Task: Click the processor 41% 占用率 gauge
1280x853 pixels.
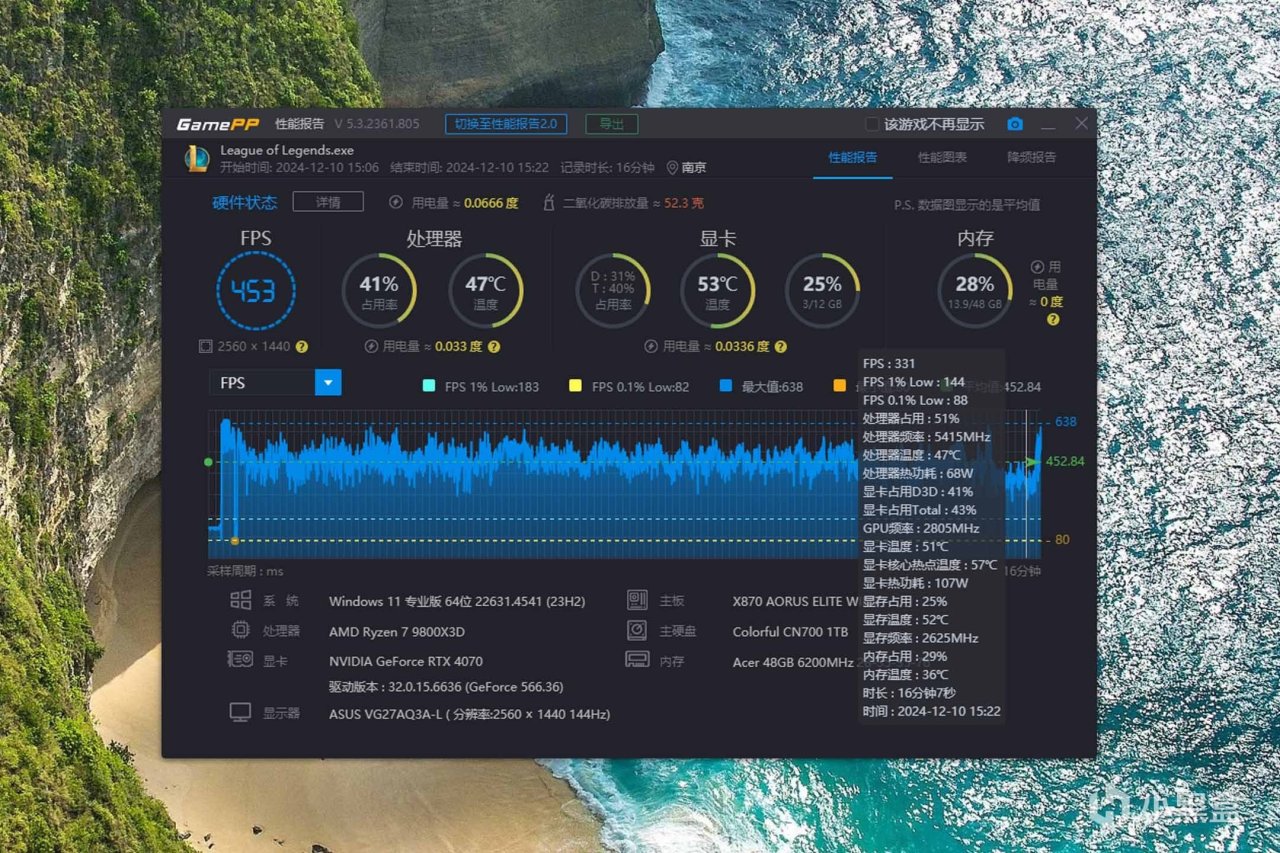Action: 379,290
